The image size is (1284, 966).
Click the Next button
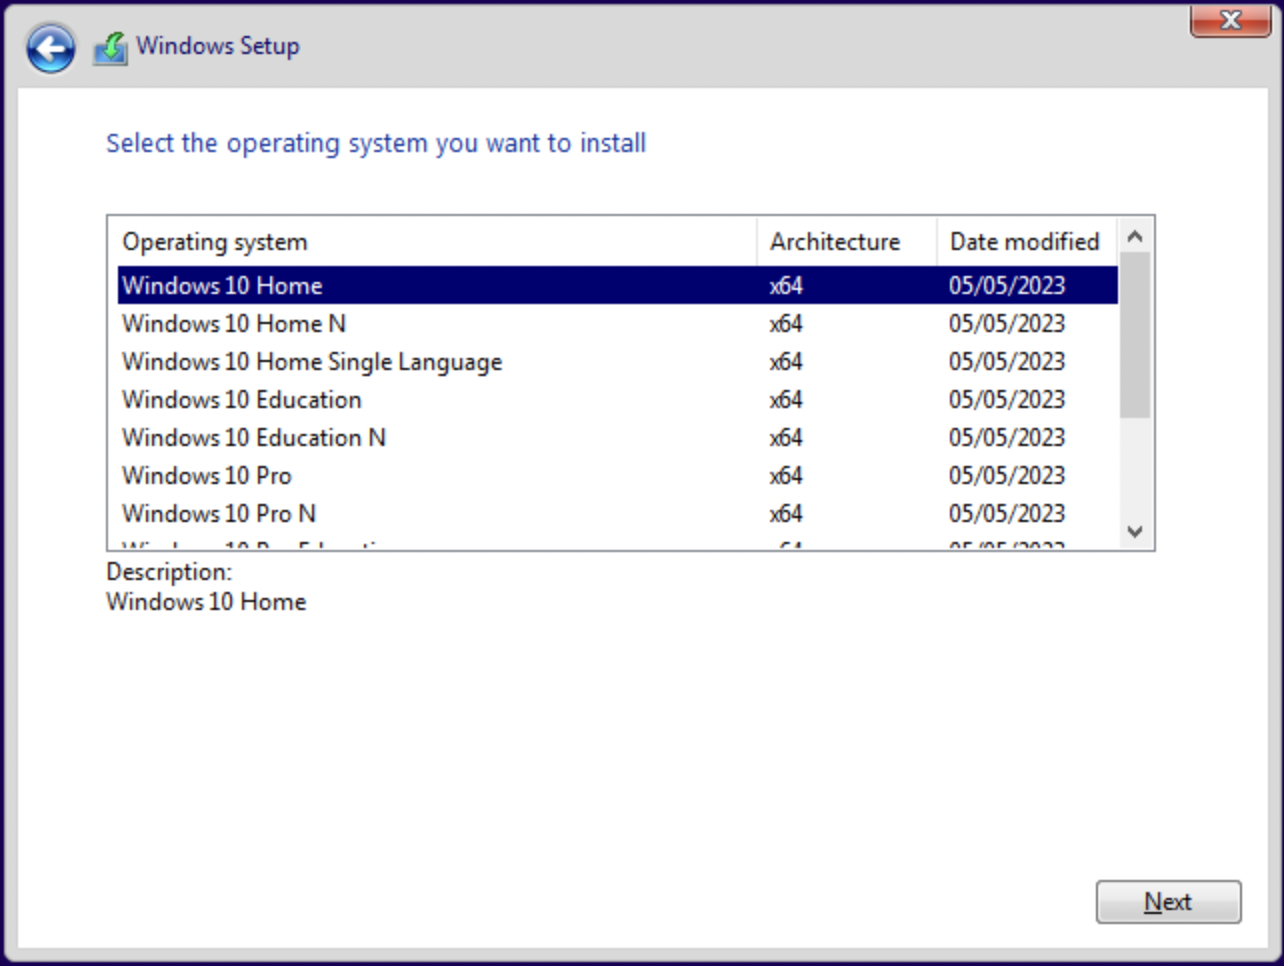[1167, 902]
